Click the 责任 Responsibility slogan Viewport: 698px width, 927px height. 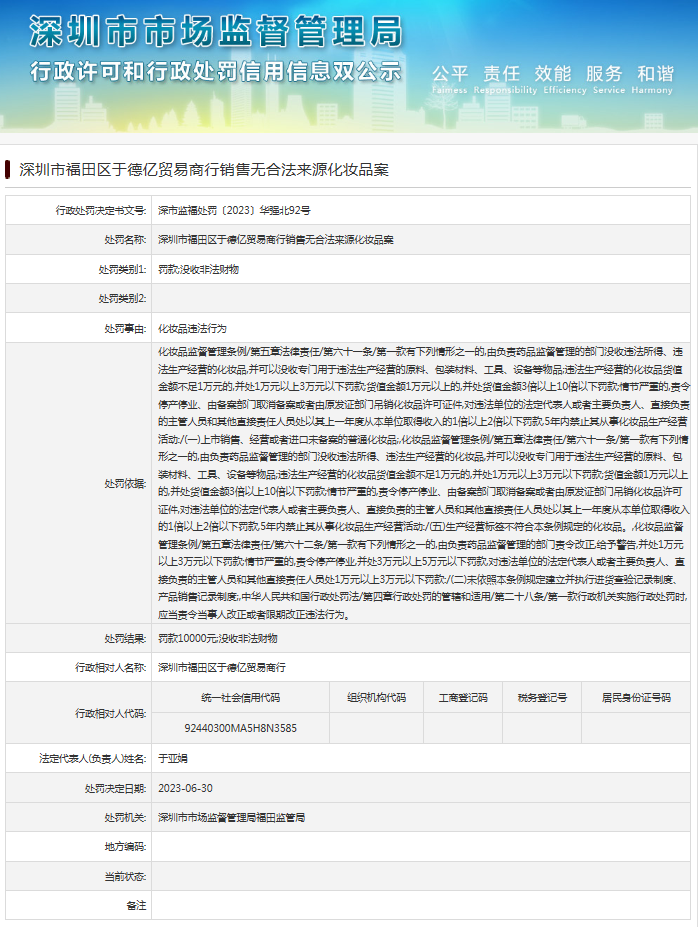505,79
